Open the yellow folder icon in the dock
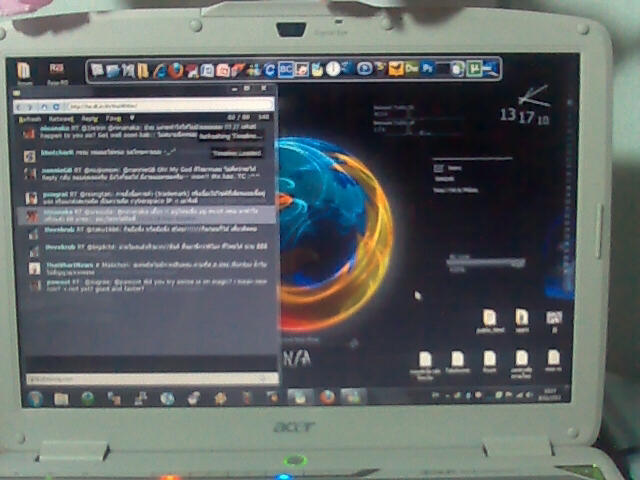 pyautogui.click(x=142, y=71)
